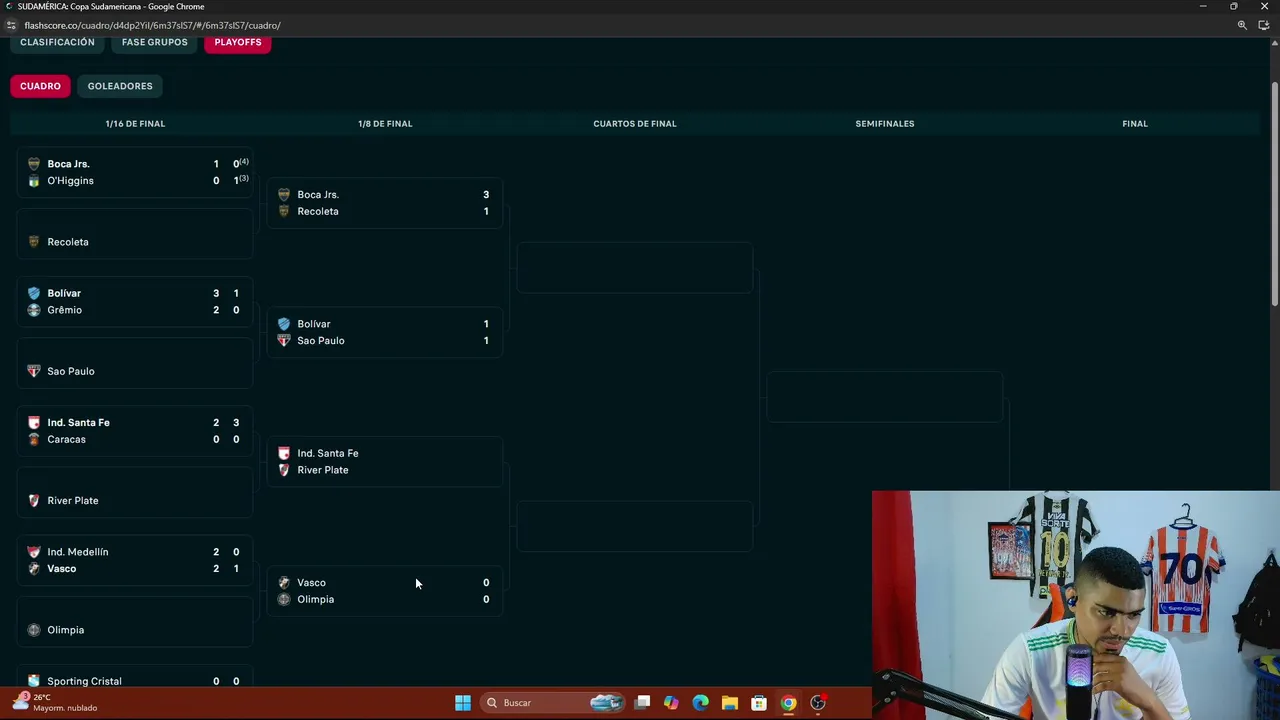Click the Vasco crest in 1/16 round
The height and width of the screenshot is (720, 1280).
(34, 569)
